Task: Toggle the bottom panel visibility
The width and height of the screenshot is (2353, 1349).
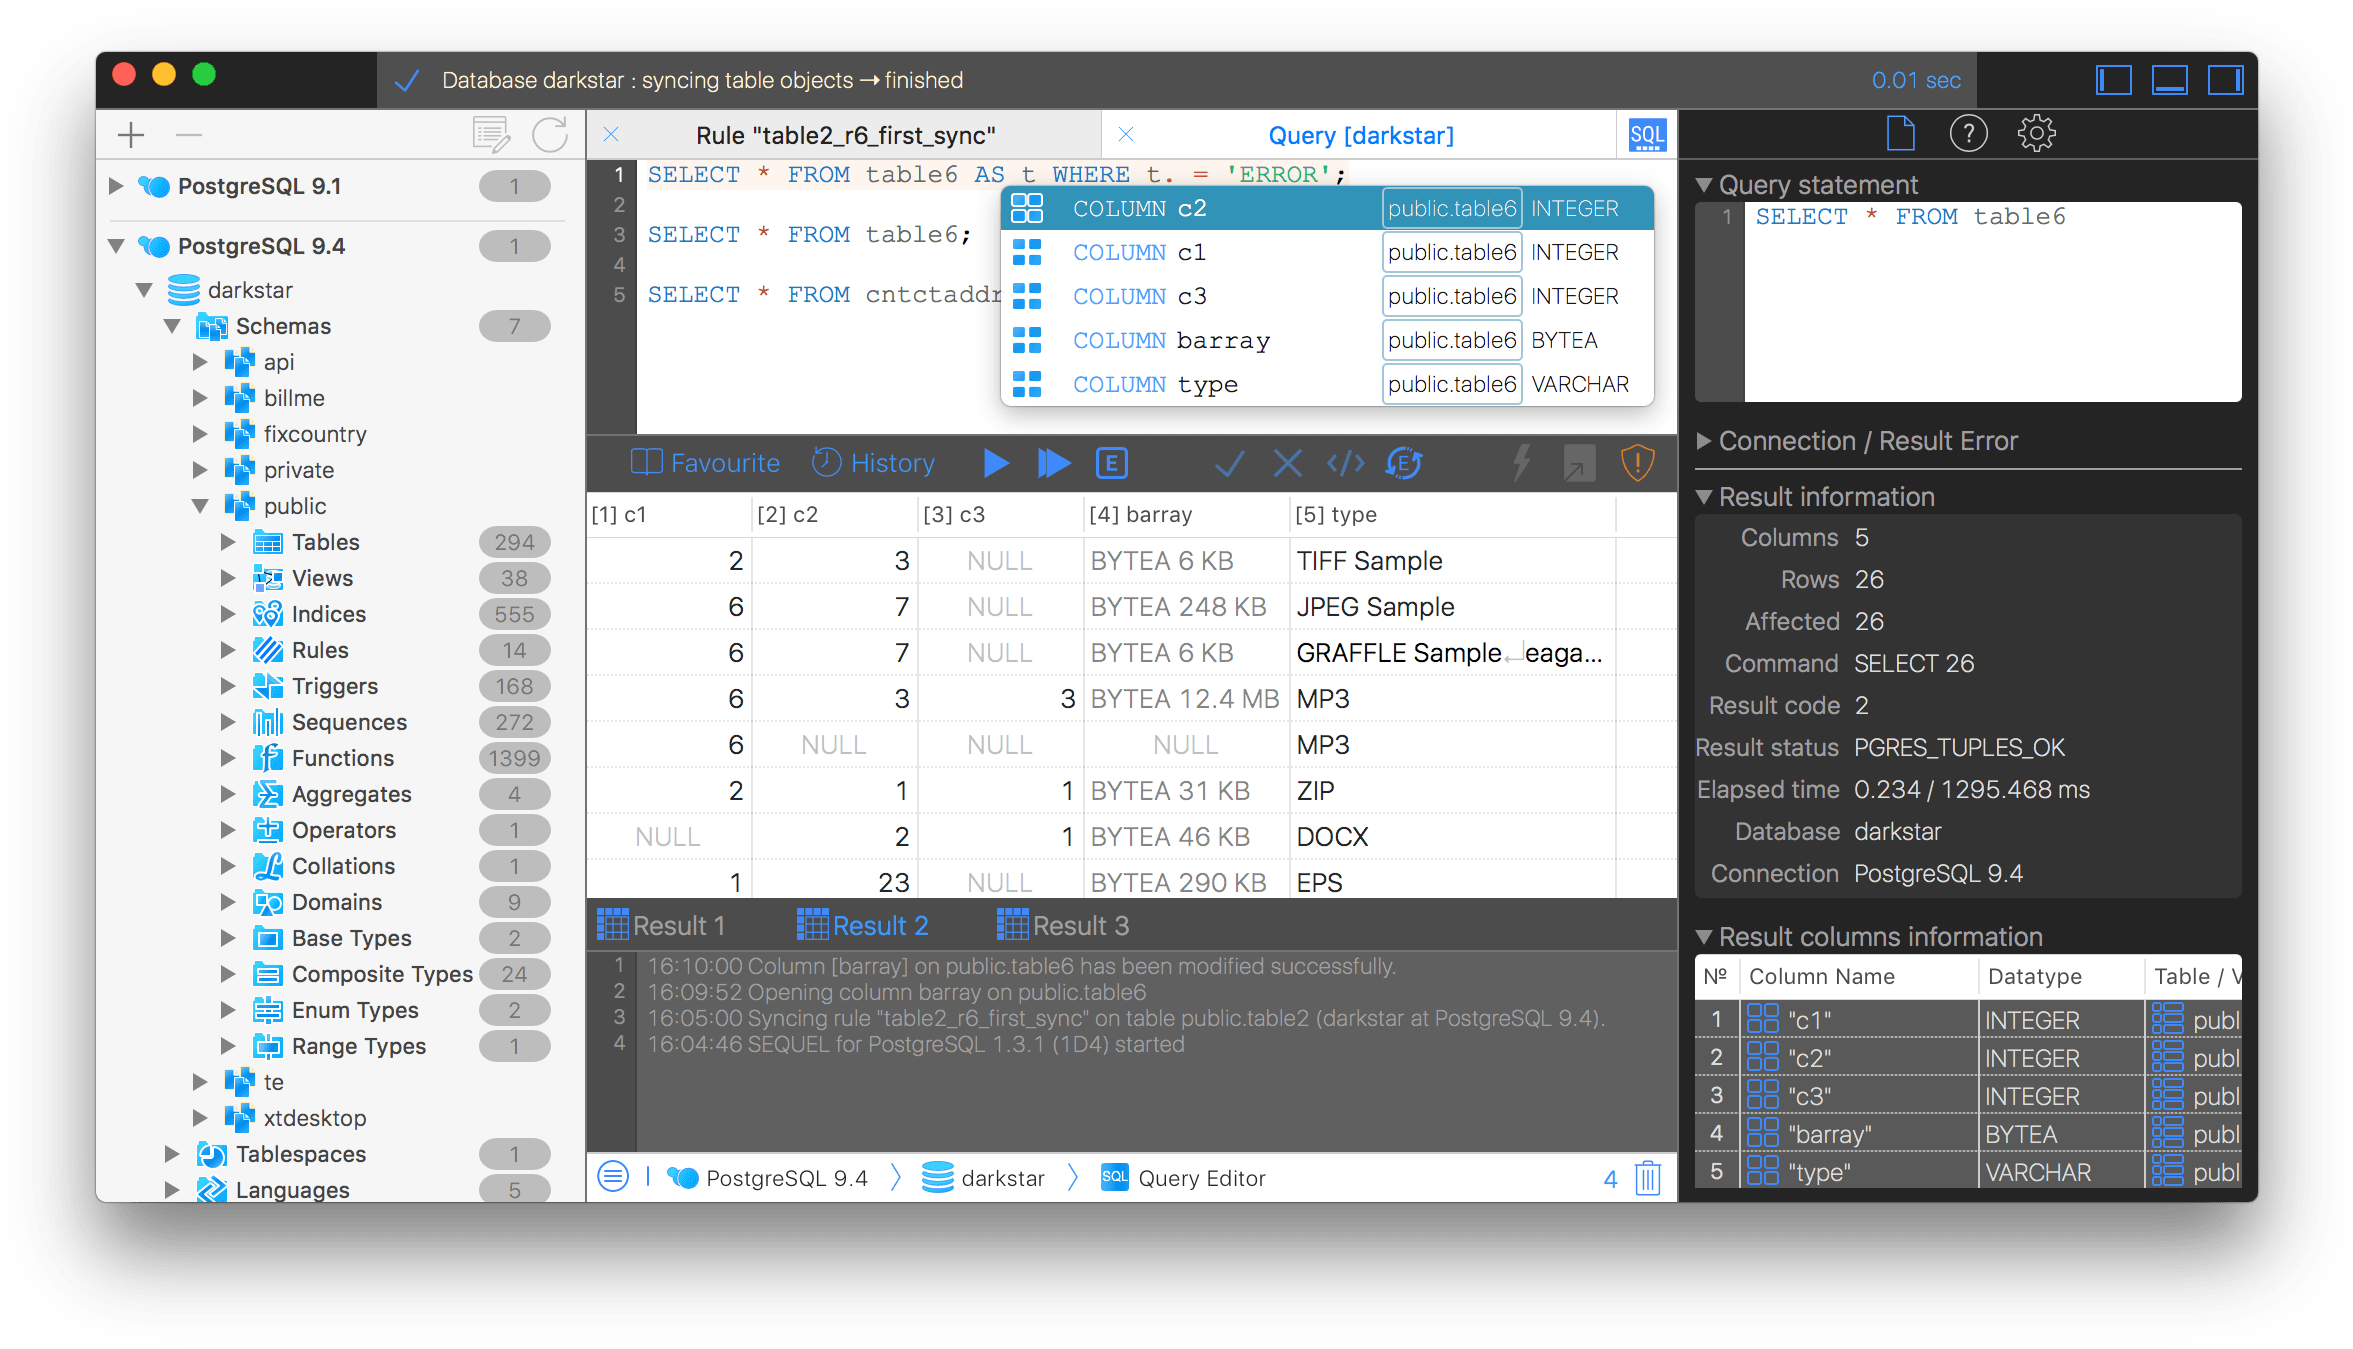Action: (2169, 80)
